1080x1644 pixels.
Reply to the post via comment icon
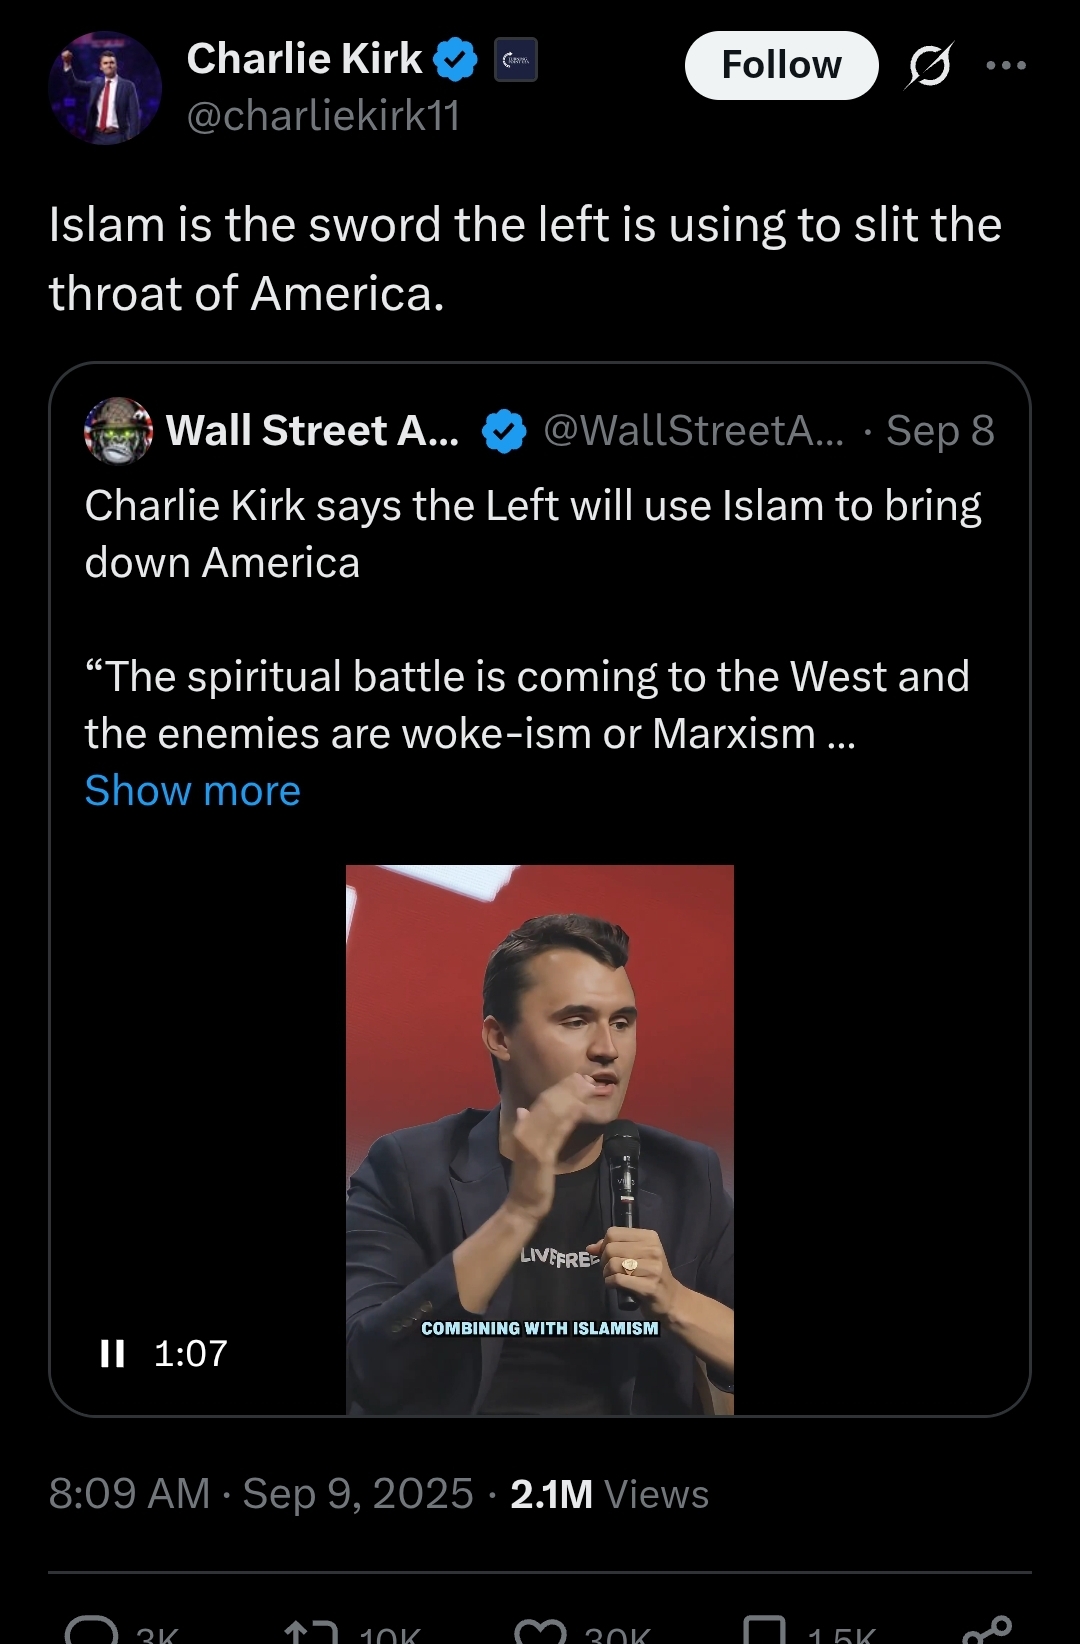[92, 1630]
